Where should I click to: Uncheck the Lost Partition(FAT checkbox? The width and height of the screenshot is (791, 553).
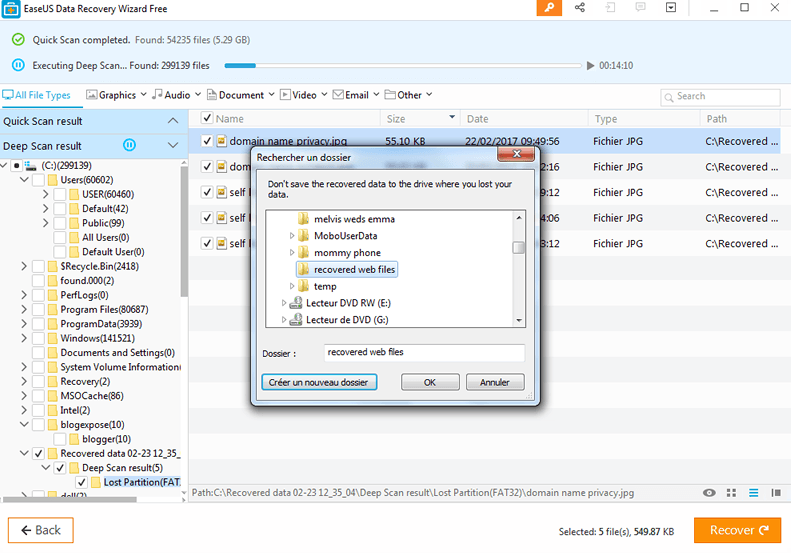point(82,482)
